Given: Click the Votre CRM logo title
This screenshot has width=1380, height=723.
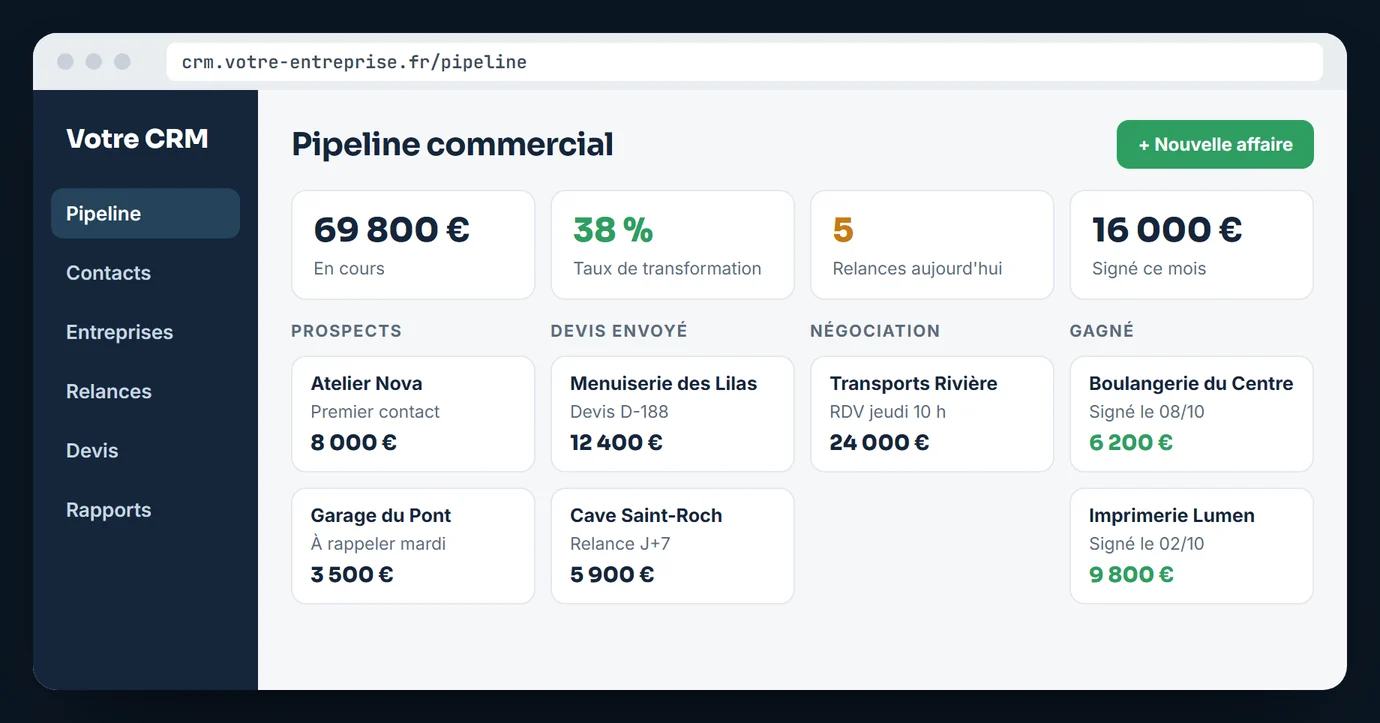Looking at the screenshot, I should point(137,138).
